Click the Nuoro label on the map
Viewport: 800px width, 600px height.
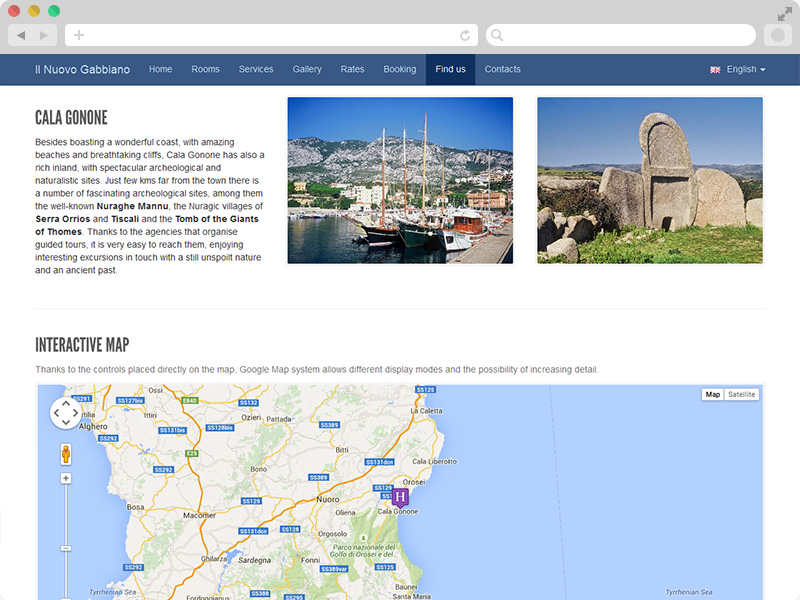328,499
